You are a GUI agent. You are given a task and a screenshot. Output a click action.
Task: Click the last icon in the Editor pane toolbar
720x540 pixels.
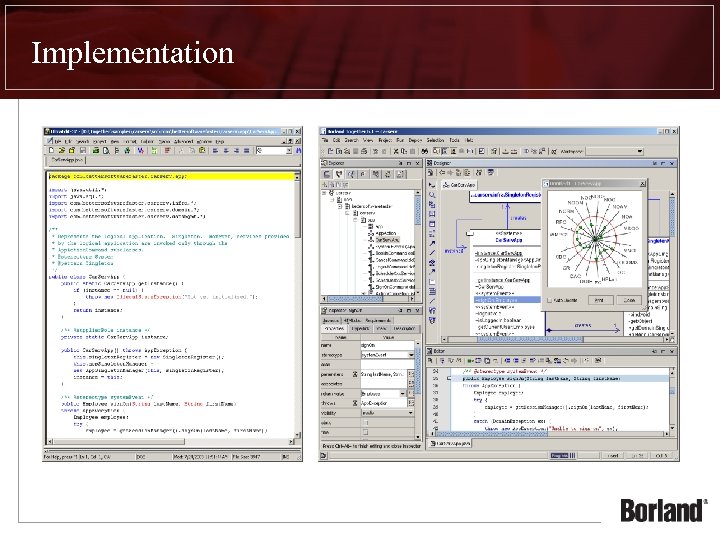[598, 361]
